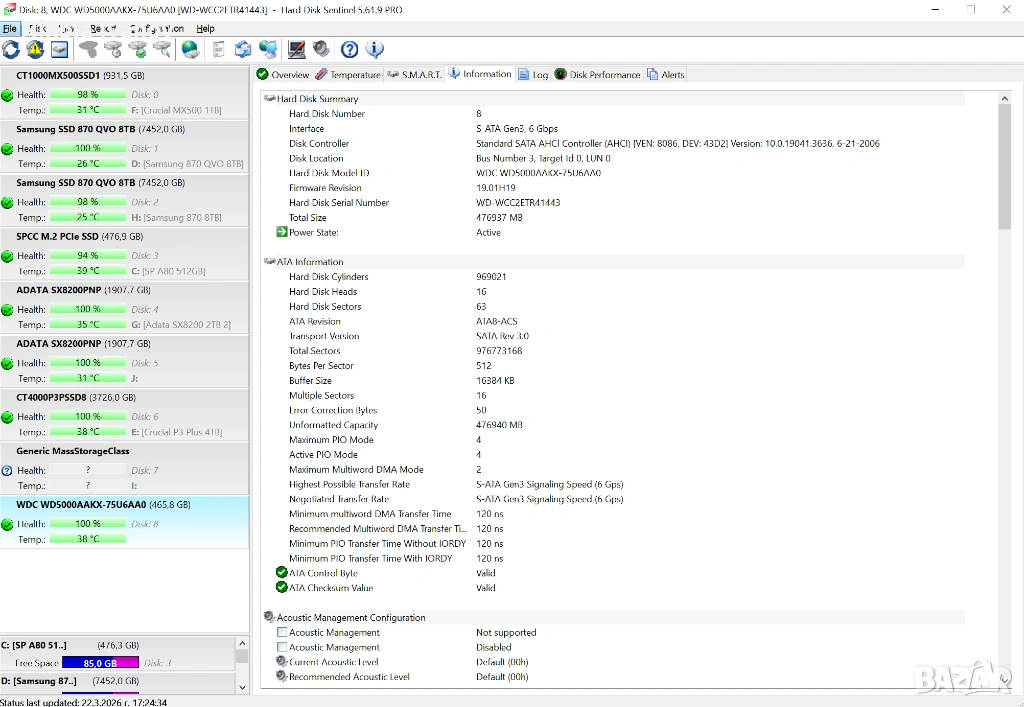Open help via the blue question mark icon
Viewport: 1024px width, 707px height.
click(x=349, y=49)
